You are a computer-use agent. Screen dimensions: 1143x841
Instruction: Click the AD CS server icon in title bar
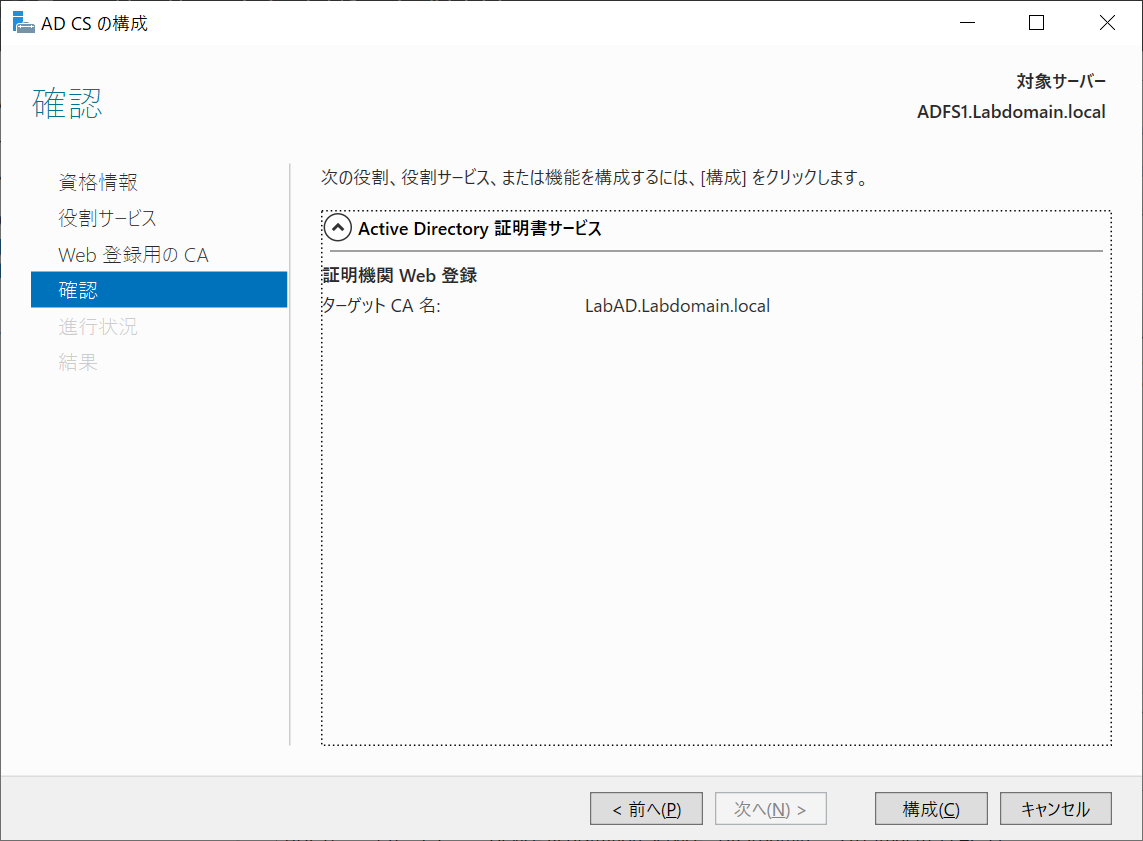[23, 23]
